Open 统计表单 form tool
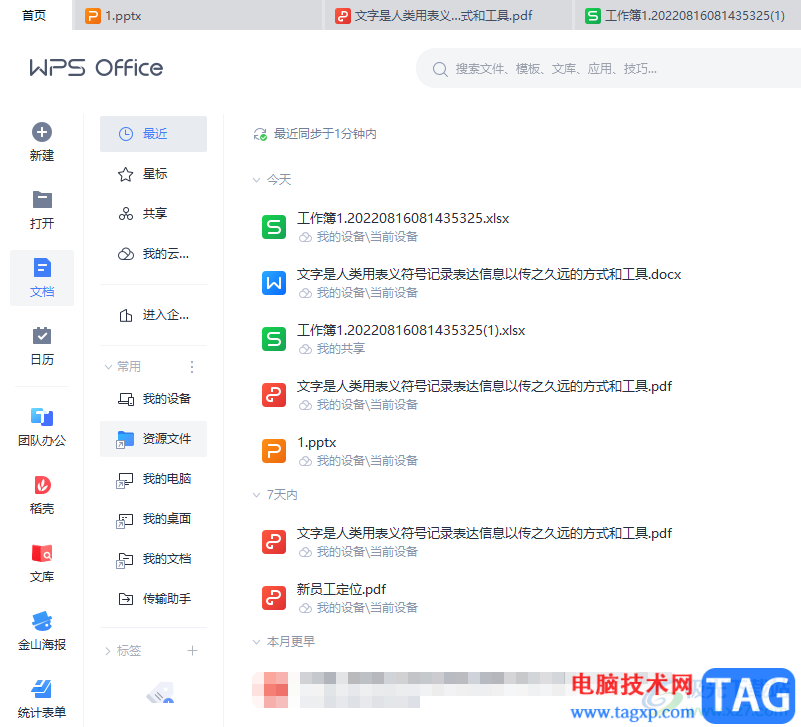Screen dimensions: 801x727 [42, 699]
